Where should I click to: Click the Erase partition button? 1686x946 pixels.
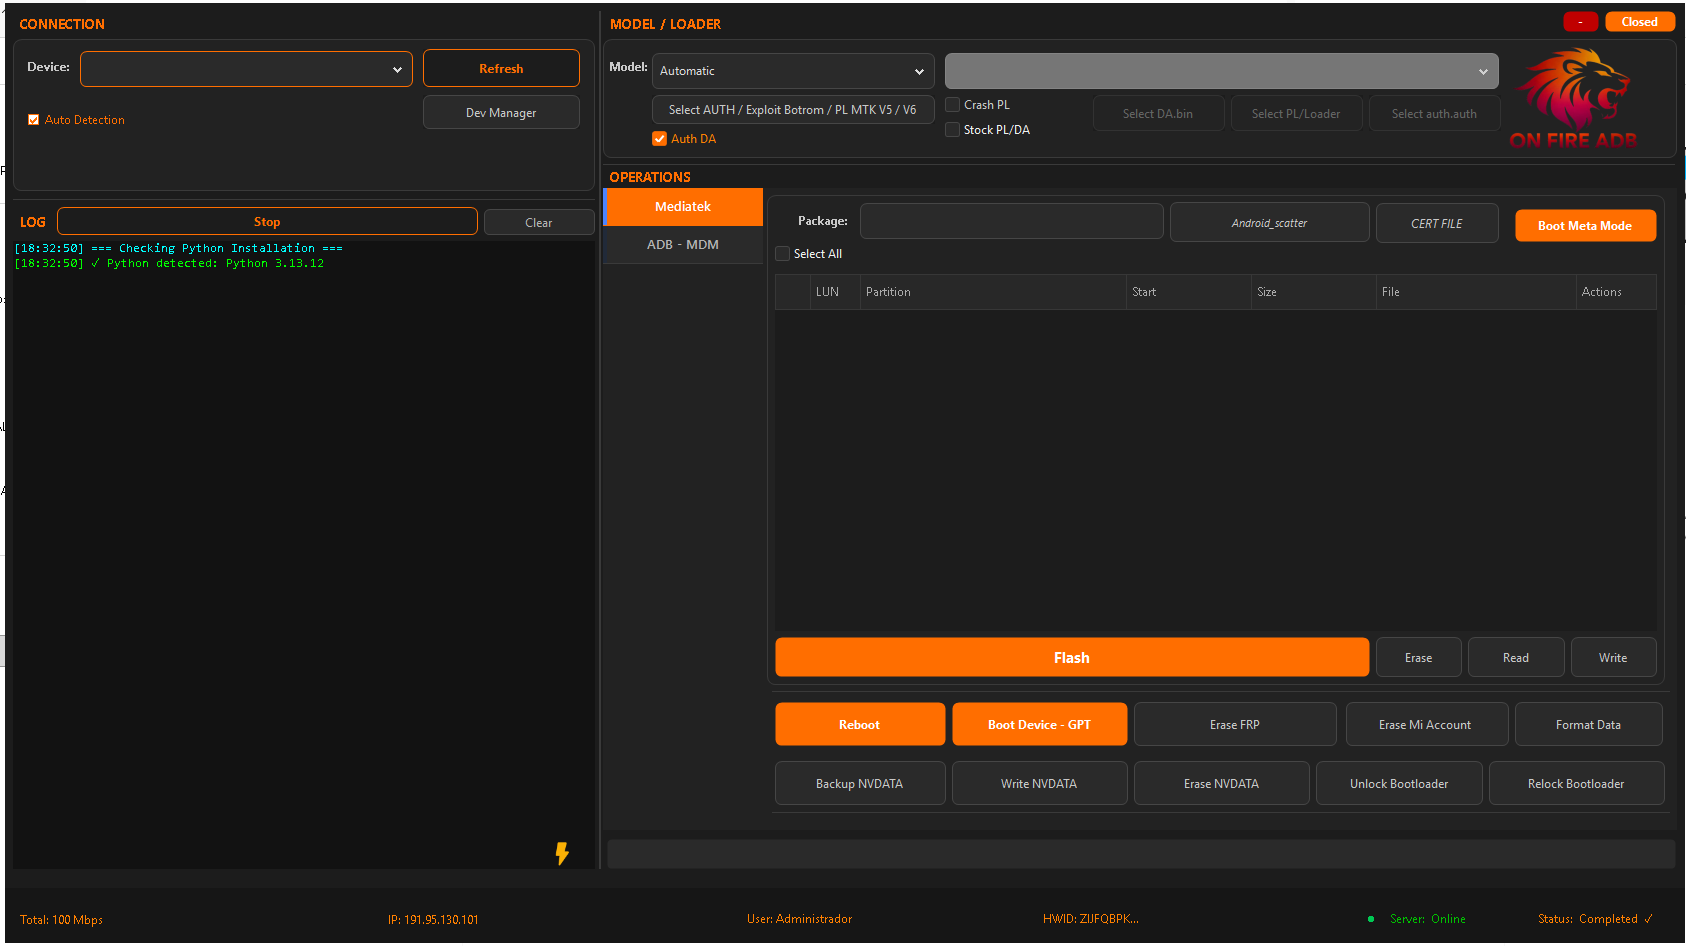pos(1418,658)
